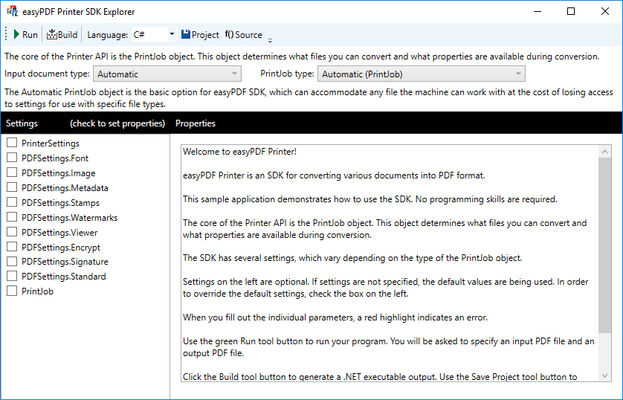
Task: Enable the PDFSettings.Metadata checkbox
Action: coord(12,187)
